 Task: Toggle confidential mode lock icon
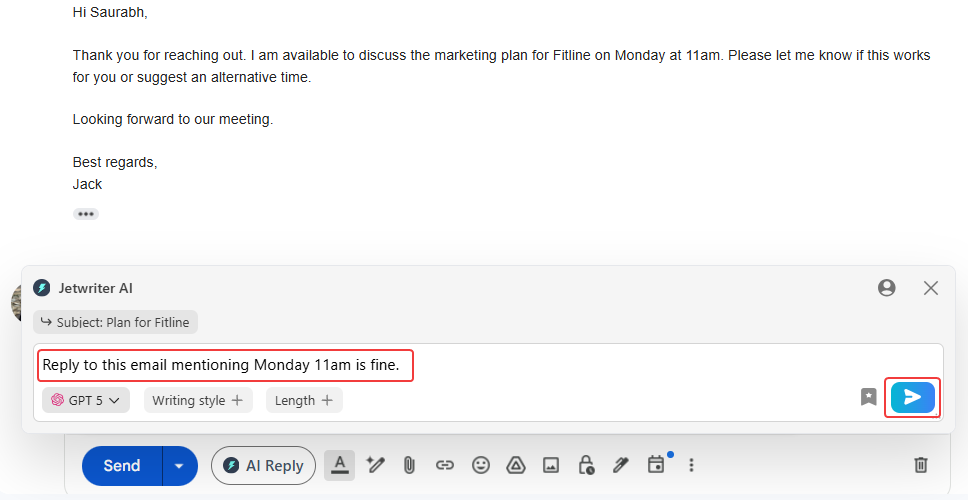586,465
